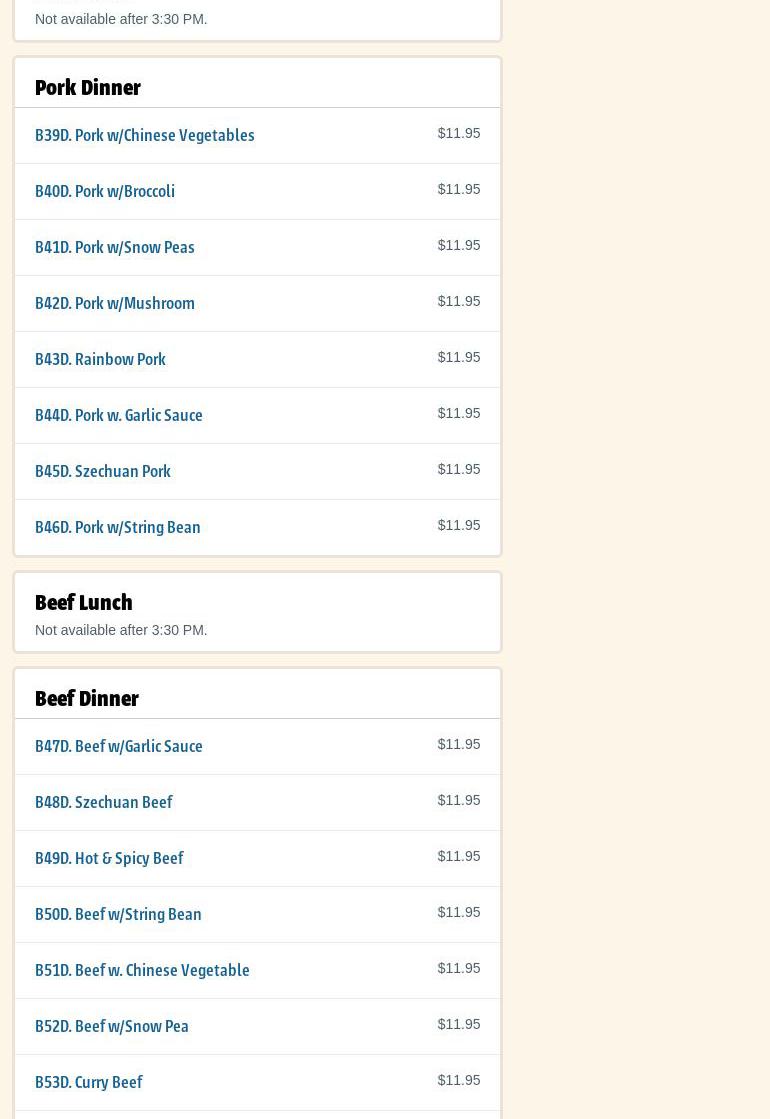This screenshot has height=1119, width=770.
Task: Open B47D Beef w/Garlic Sauce
Action: coord(119,746)
